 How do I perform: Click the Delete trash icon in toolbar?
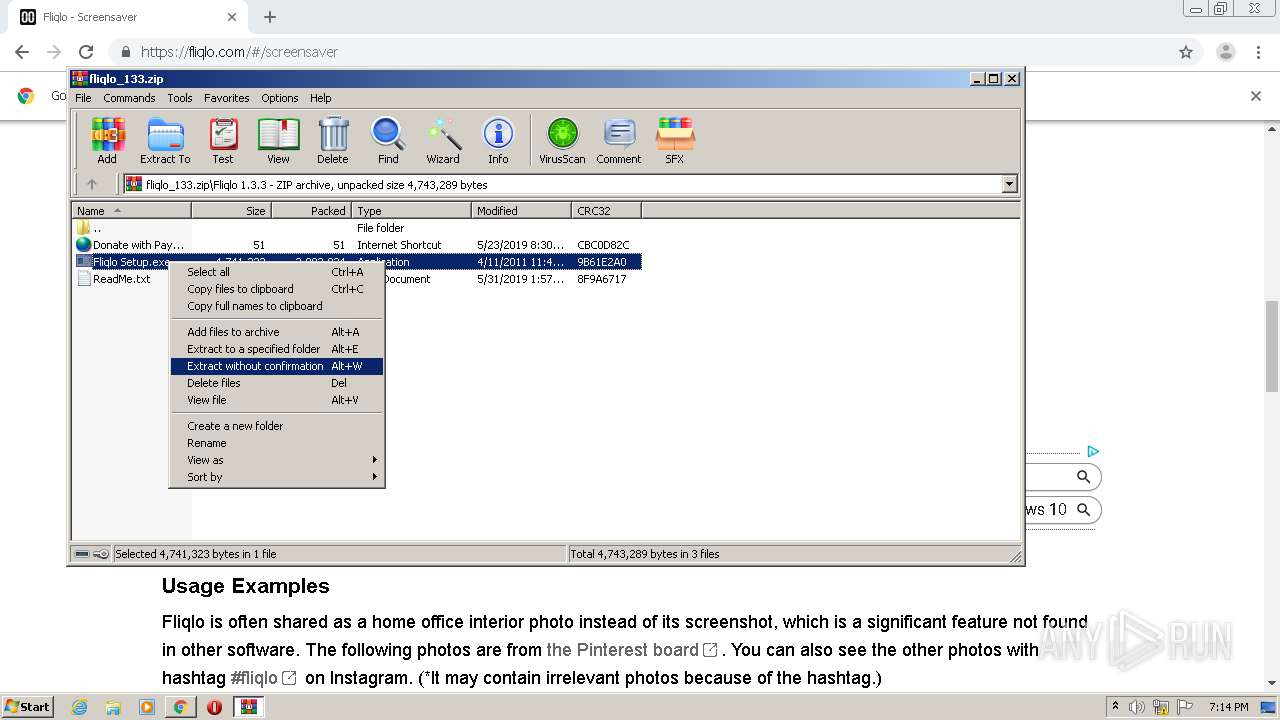pos(333,140)
